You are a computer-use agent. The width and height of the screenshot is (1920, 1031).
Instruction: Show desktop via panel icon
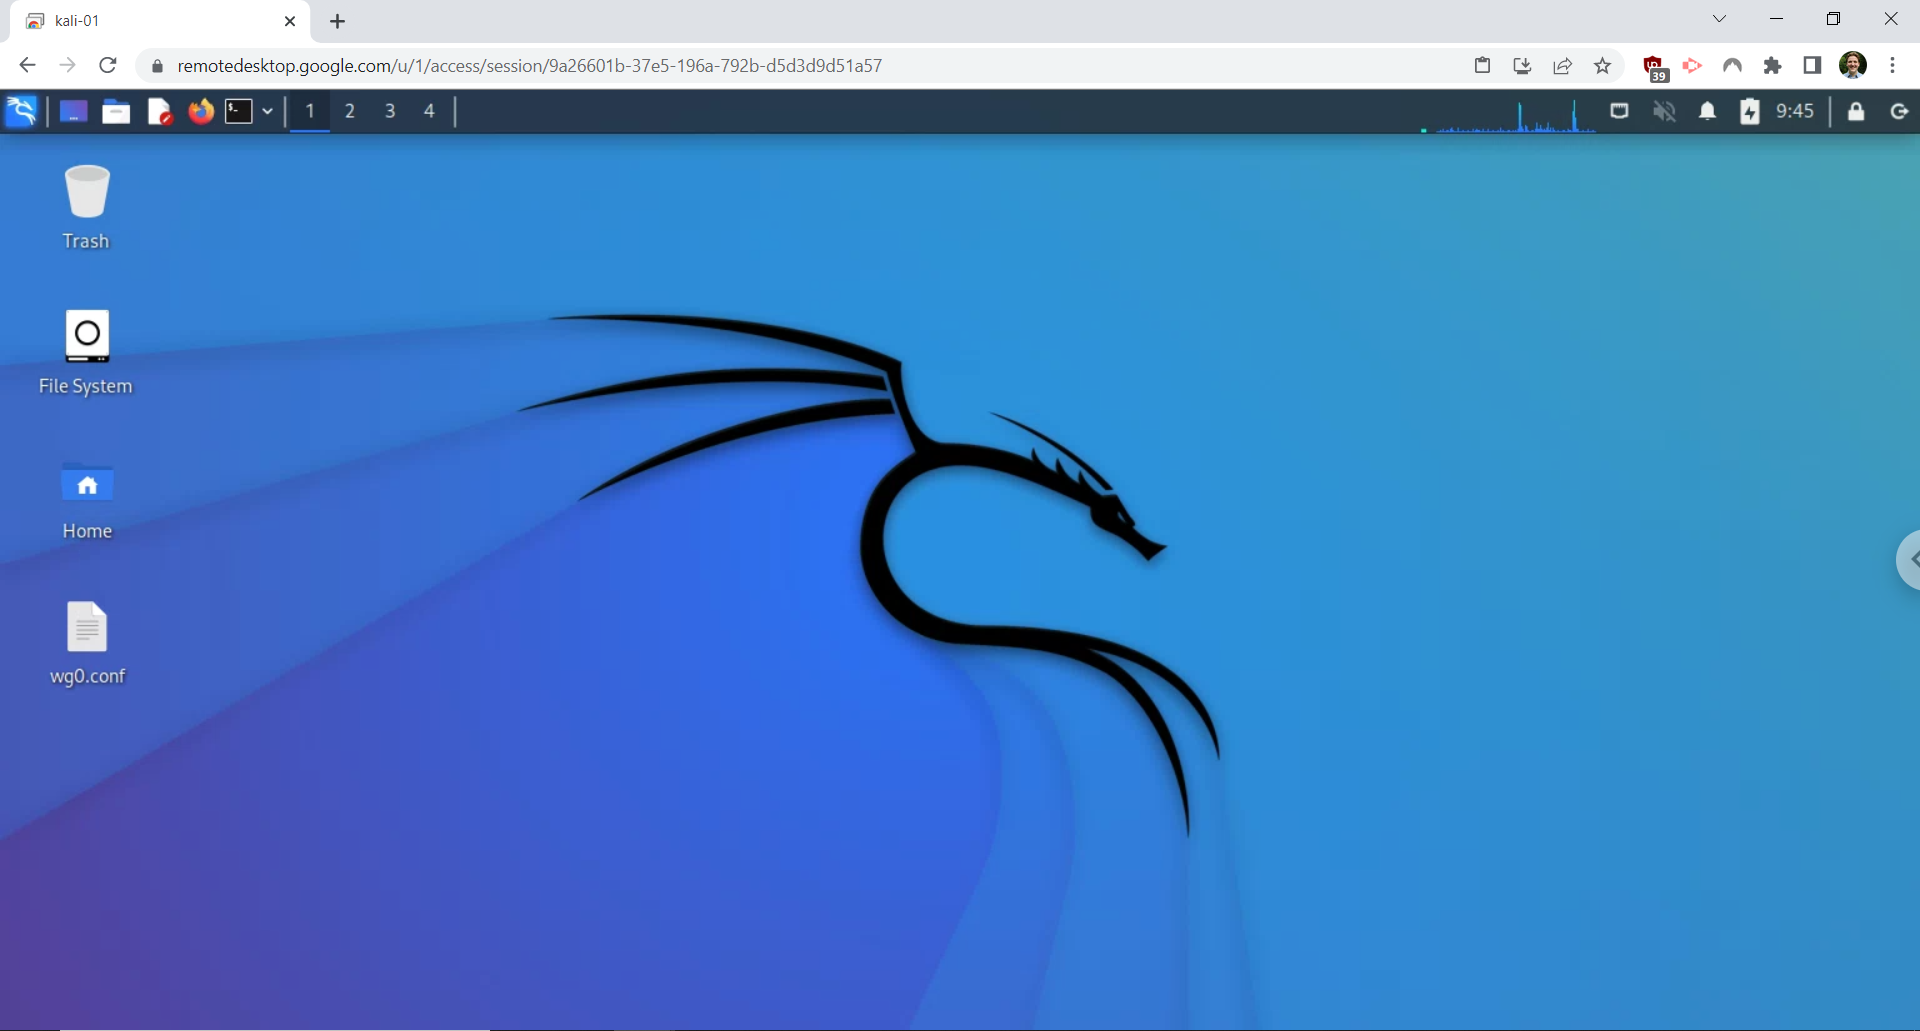[x=73, y=111]
